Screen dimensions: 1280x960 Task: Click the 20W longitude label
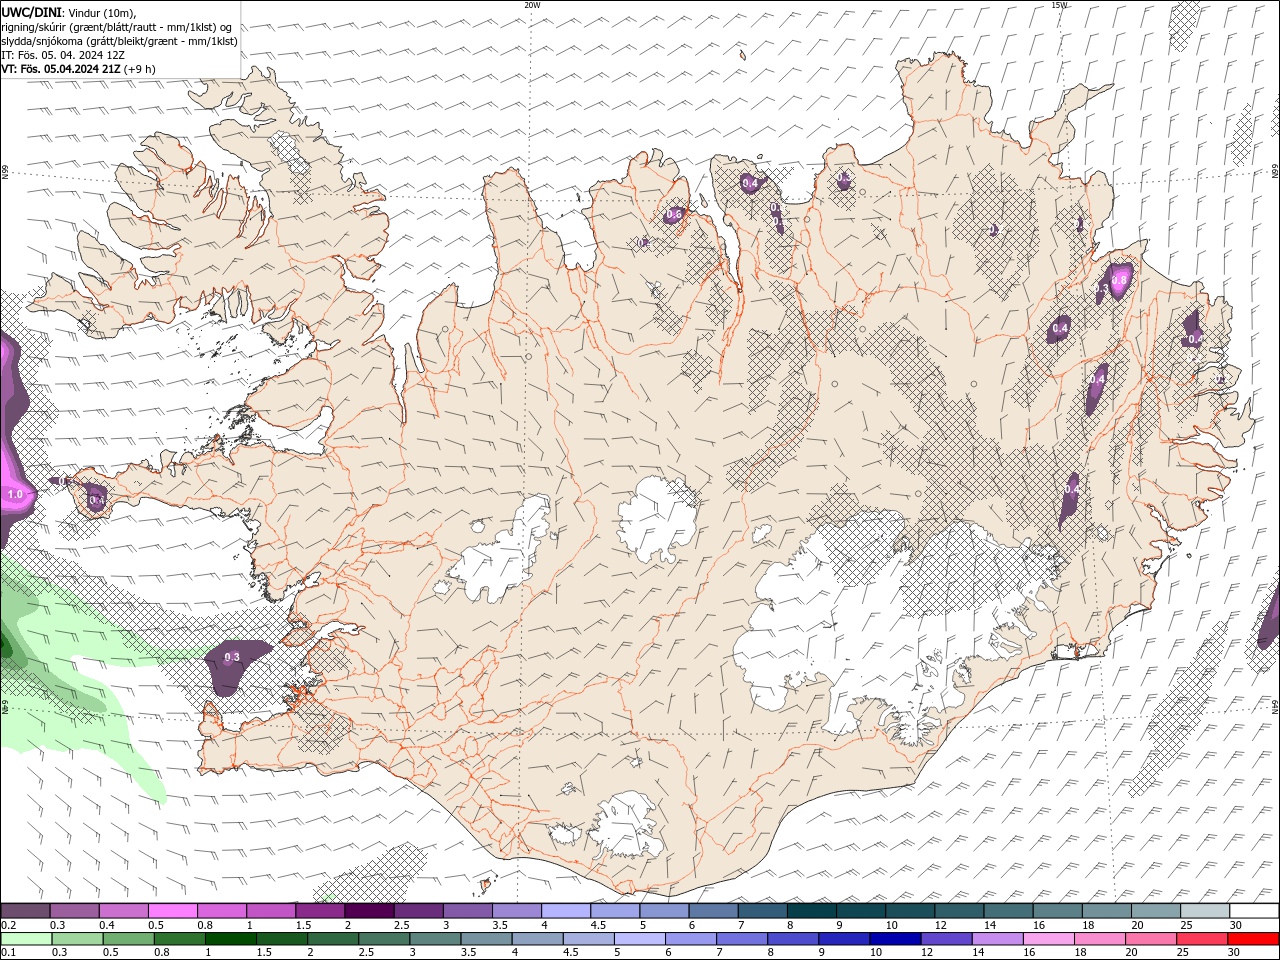[x=532, y=5]
